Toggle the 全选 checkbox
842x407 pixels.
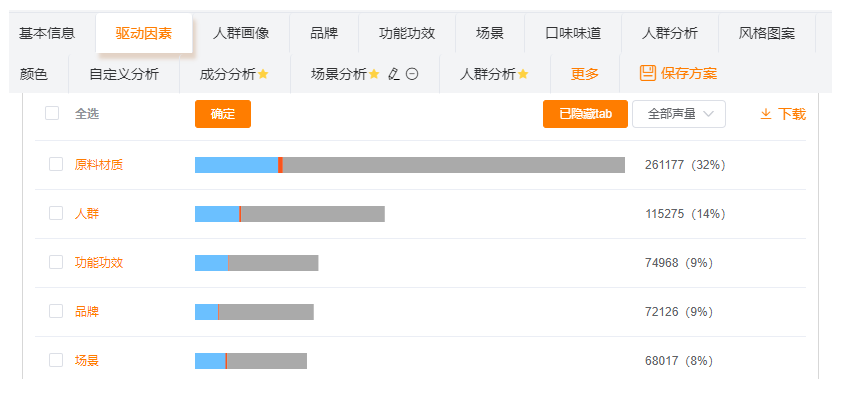point(52,113)
